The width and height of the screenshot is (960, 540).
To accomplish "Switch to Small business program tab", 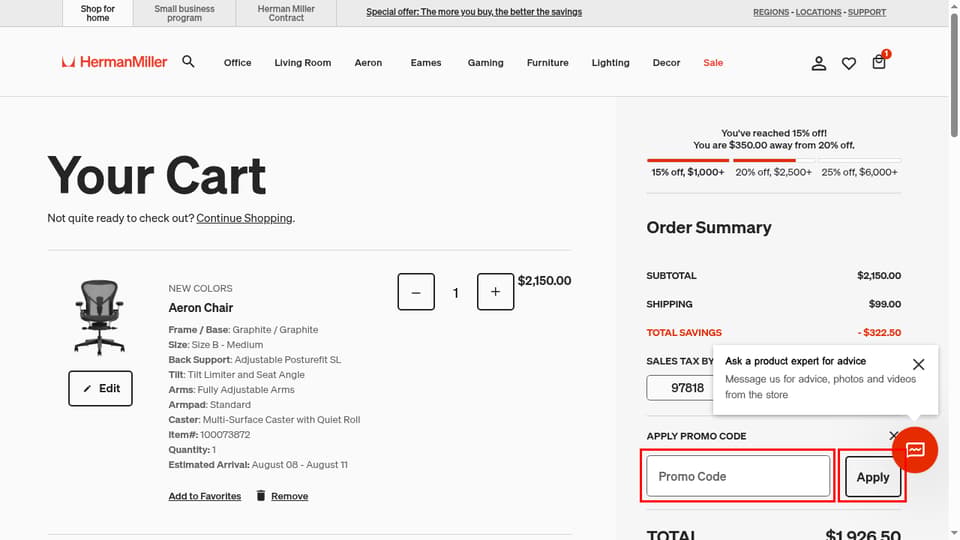I will coord(184,13).
